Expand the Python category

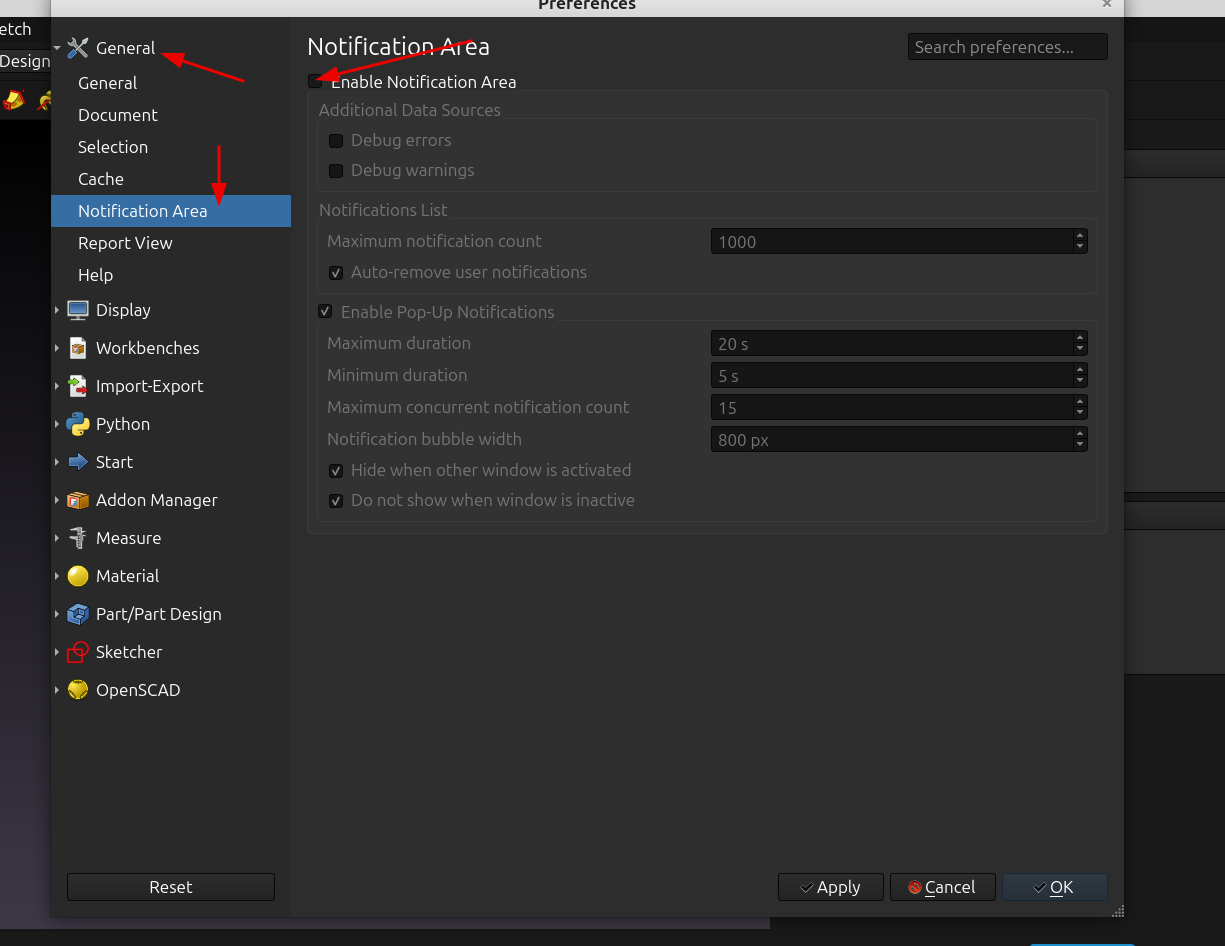point(57,424)
